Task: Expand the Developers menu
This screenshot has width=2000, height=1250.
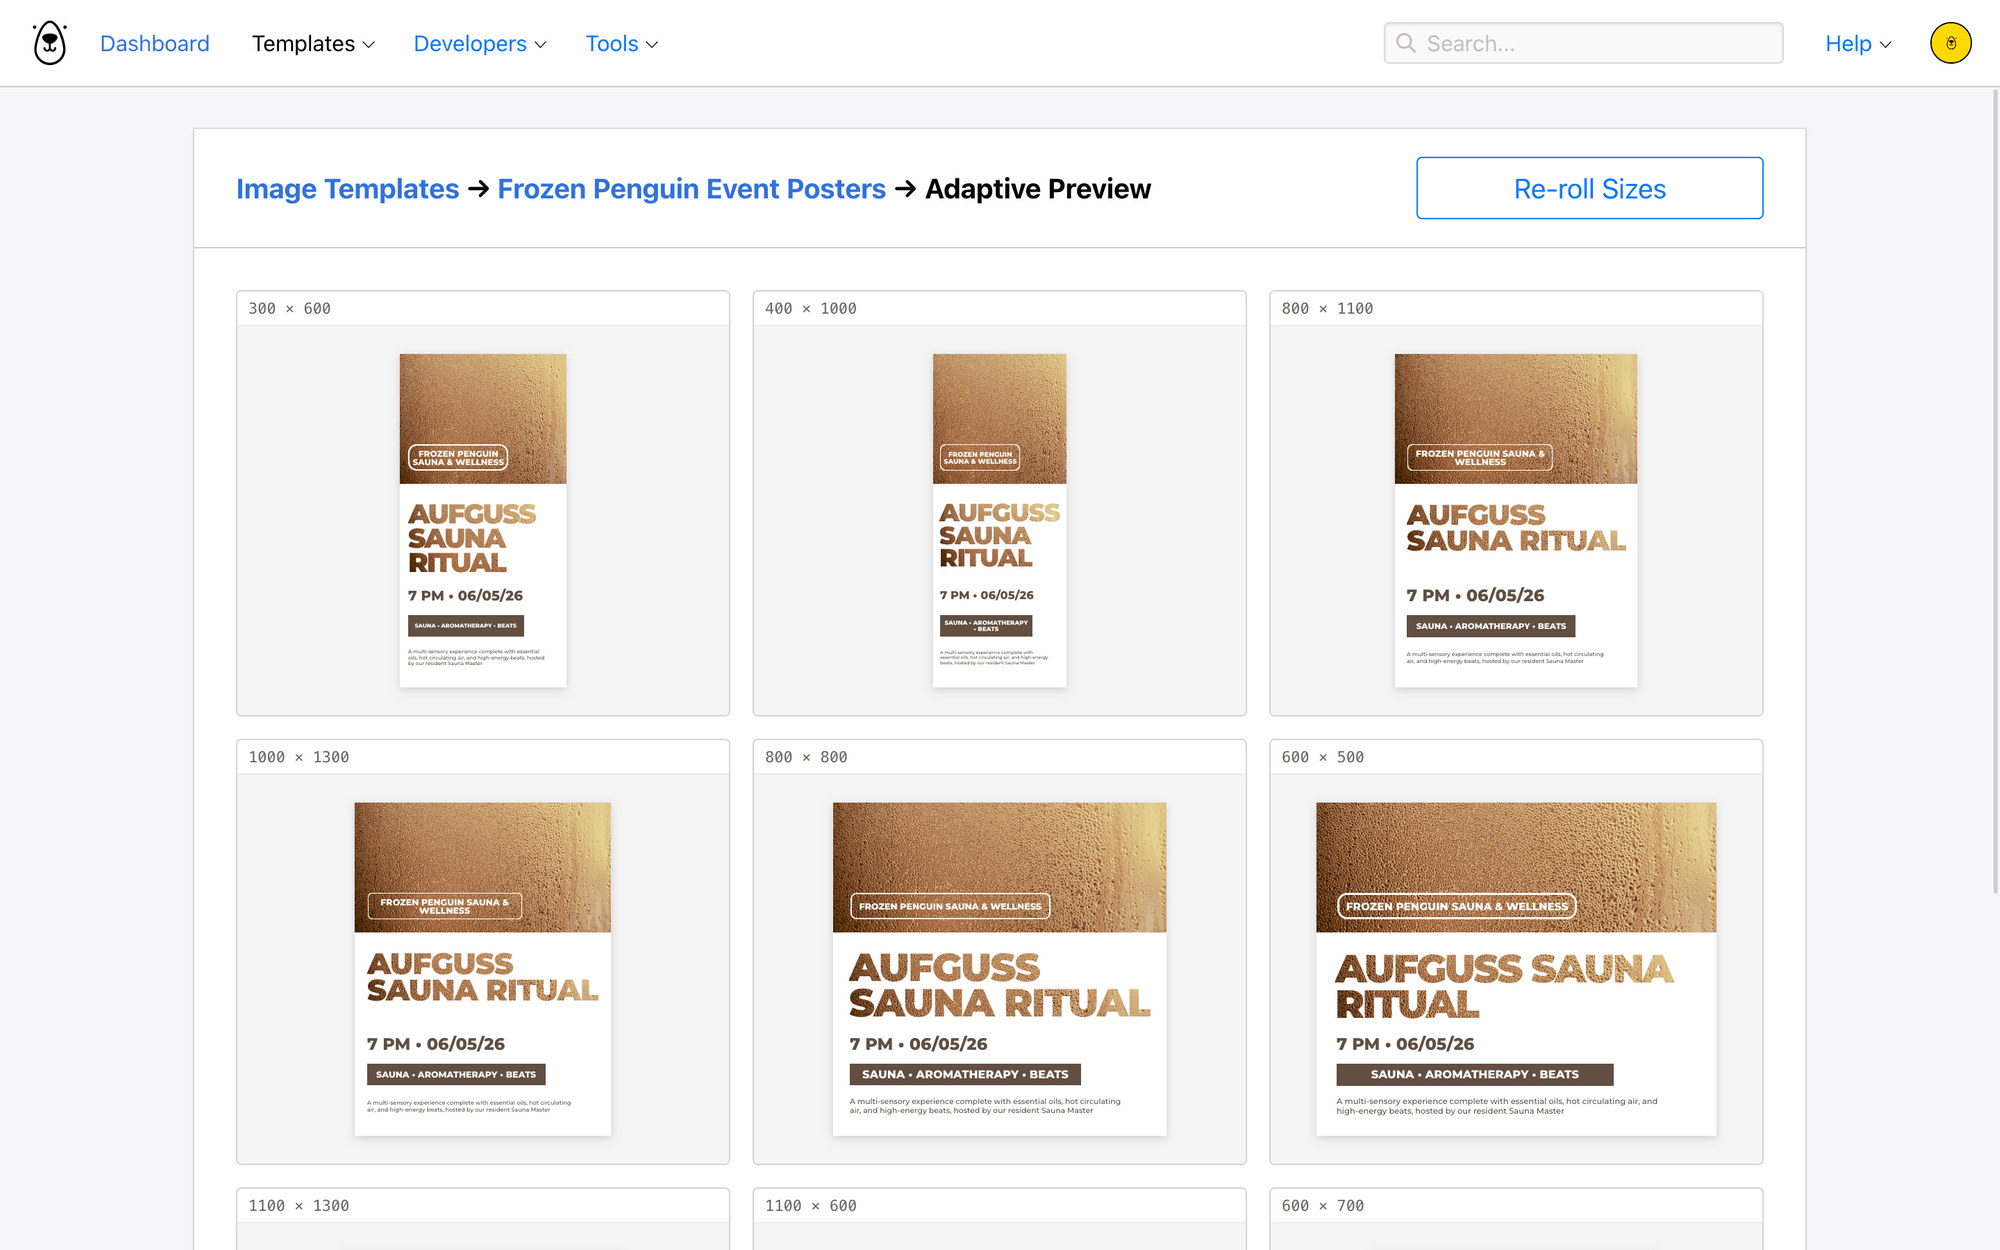Action: (x=480, y=44)
